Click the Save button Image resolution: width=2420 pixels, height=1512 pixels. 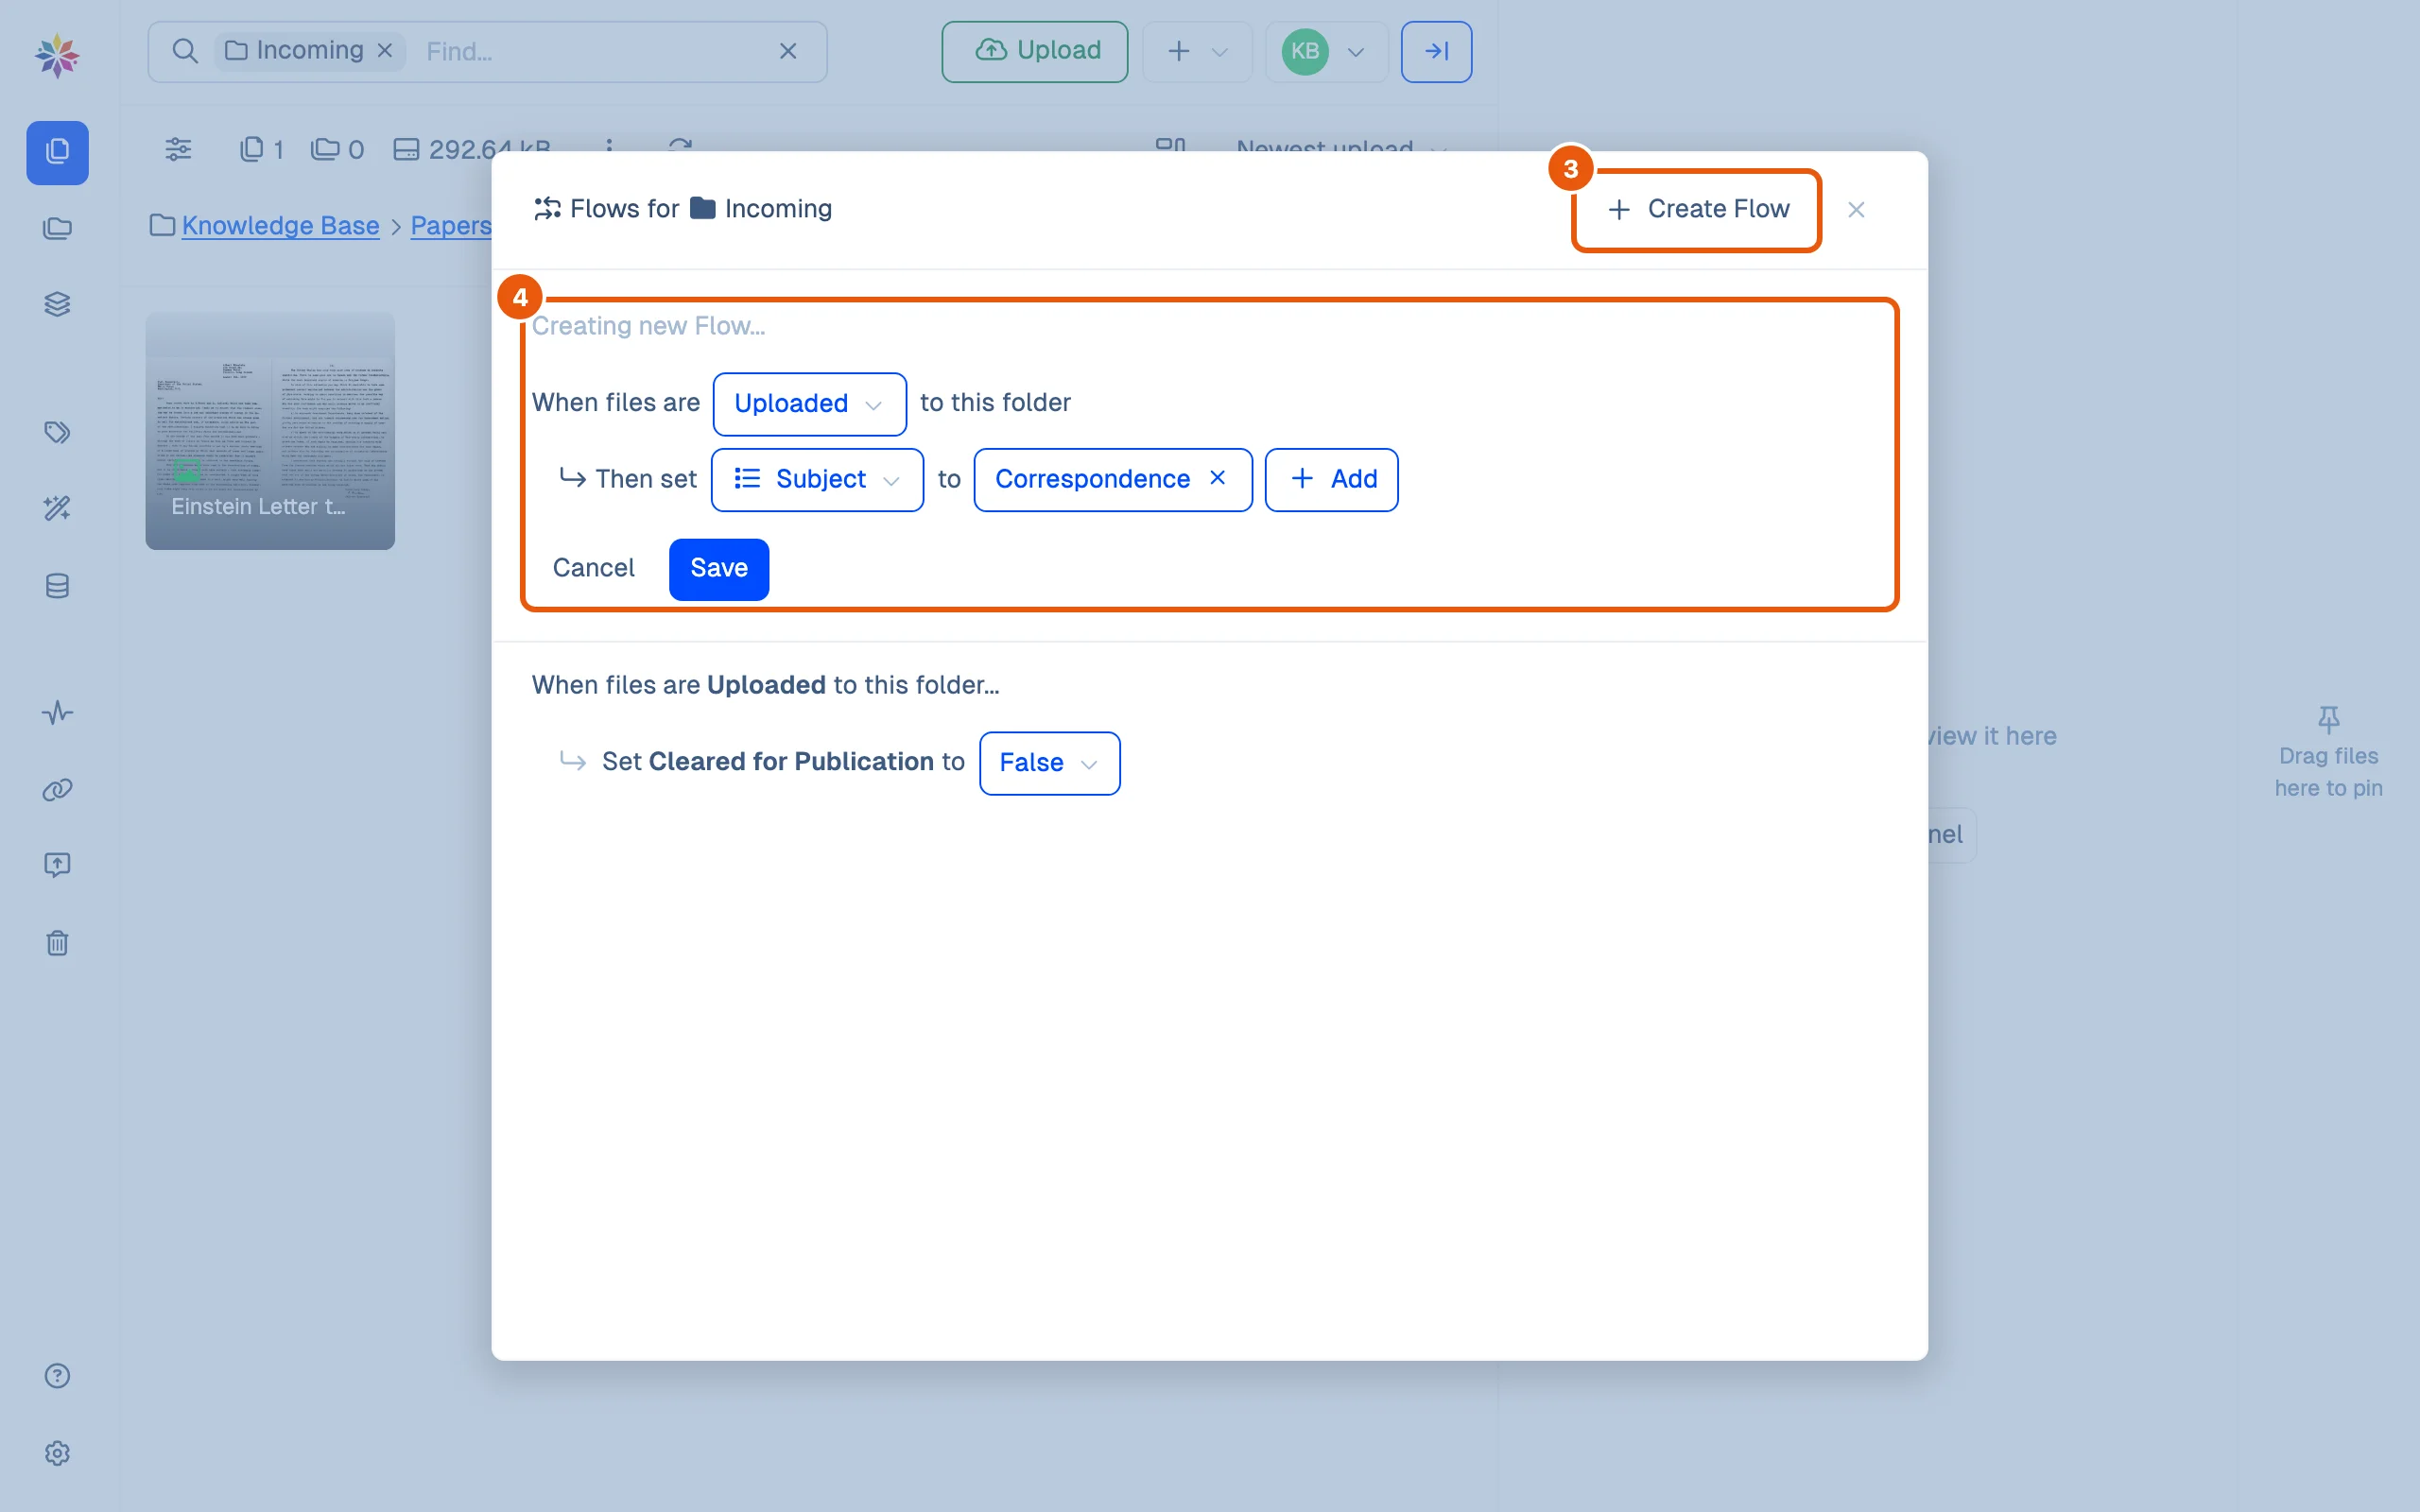click(719, 569)
